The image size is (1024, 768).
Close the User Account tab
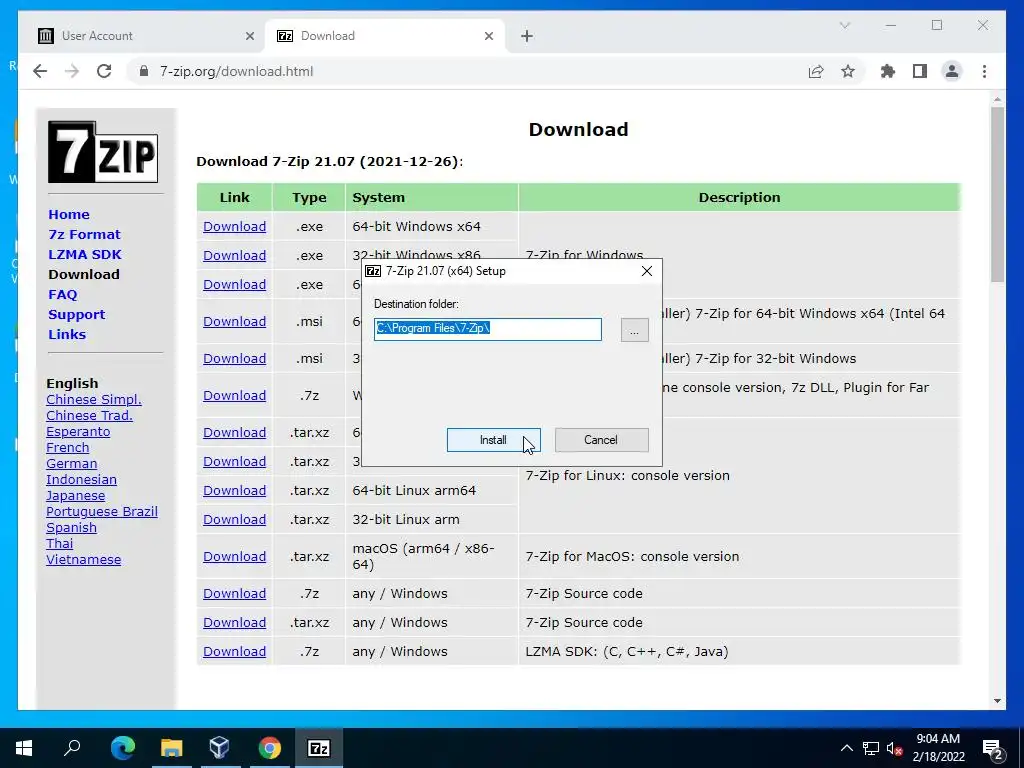pyautogui.click(x=249, y=36)
